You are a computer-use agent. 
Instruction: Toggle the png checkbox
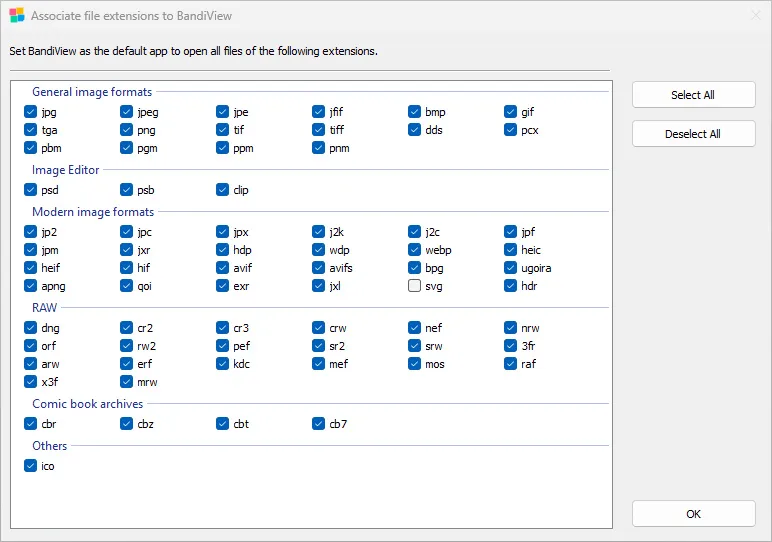[x=127, y=130]
